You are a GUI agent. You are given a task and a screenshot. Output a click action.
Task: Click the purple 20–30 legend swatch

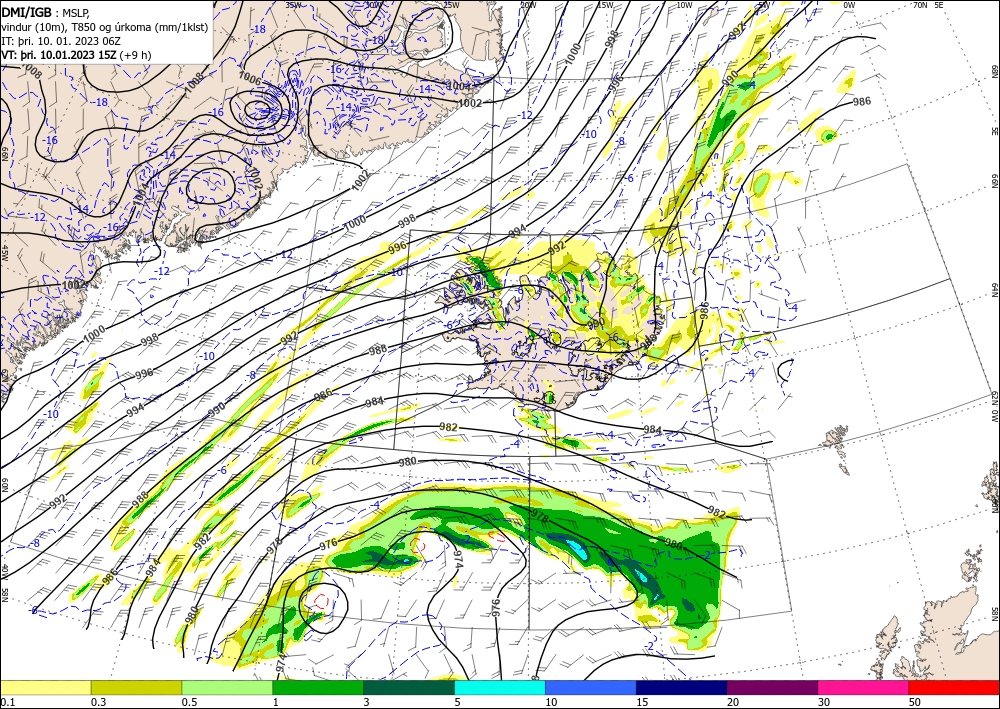click(772, 687)
